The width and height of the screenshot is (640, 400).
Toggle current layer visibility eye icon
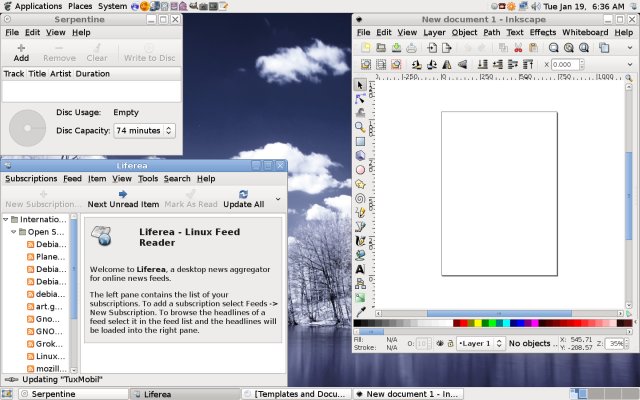coord(439,344)
